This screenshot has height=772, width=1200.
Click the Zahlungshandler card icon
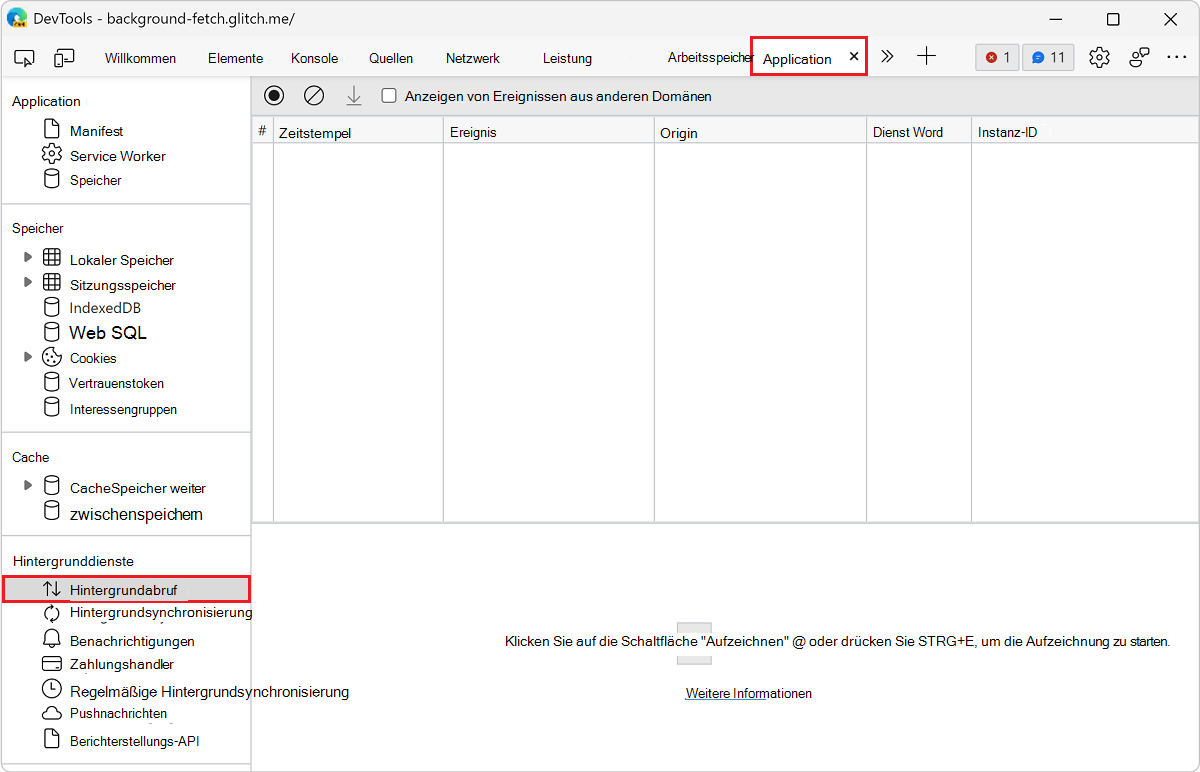52,664
